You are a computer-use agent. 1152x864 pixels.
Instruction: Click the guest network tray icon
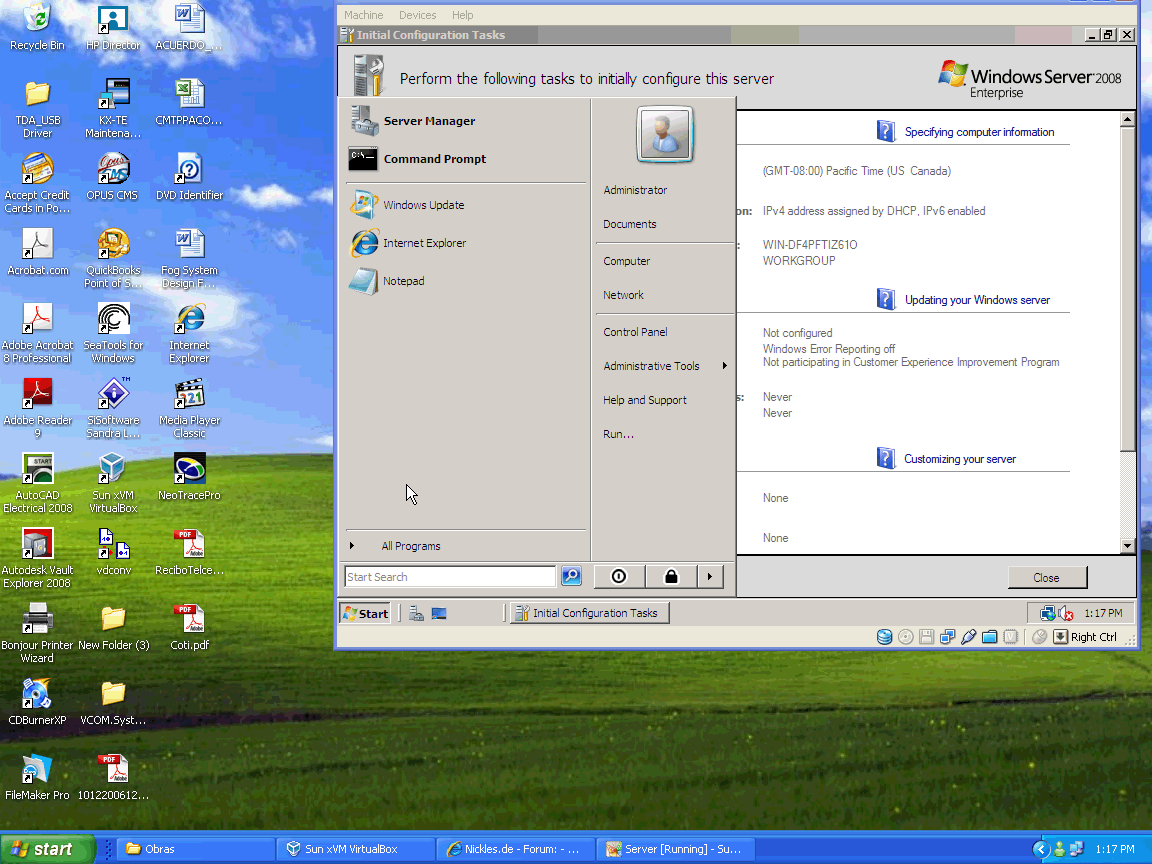tap(1048, 613)
